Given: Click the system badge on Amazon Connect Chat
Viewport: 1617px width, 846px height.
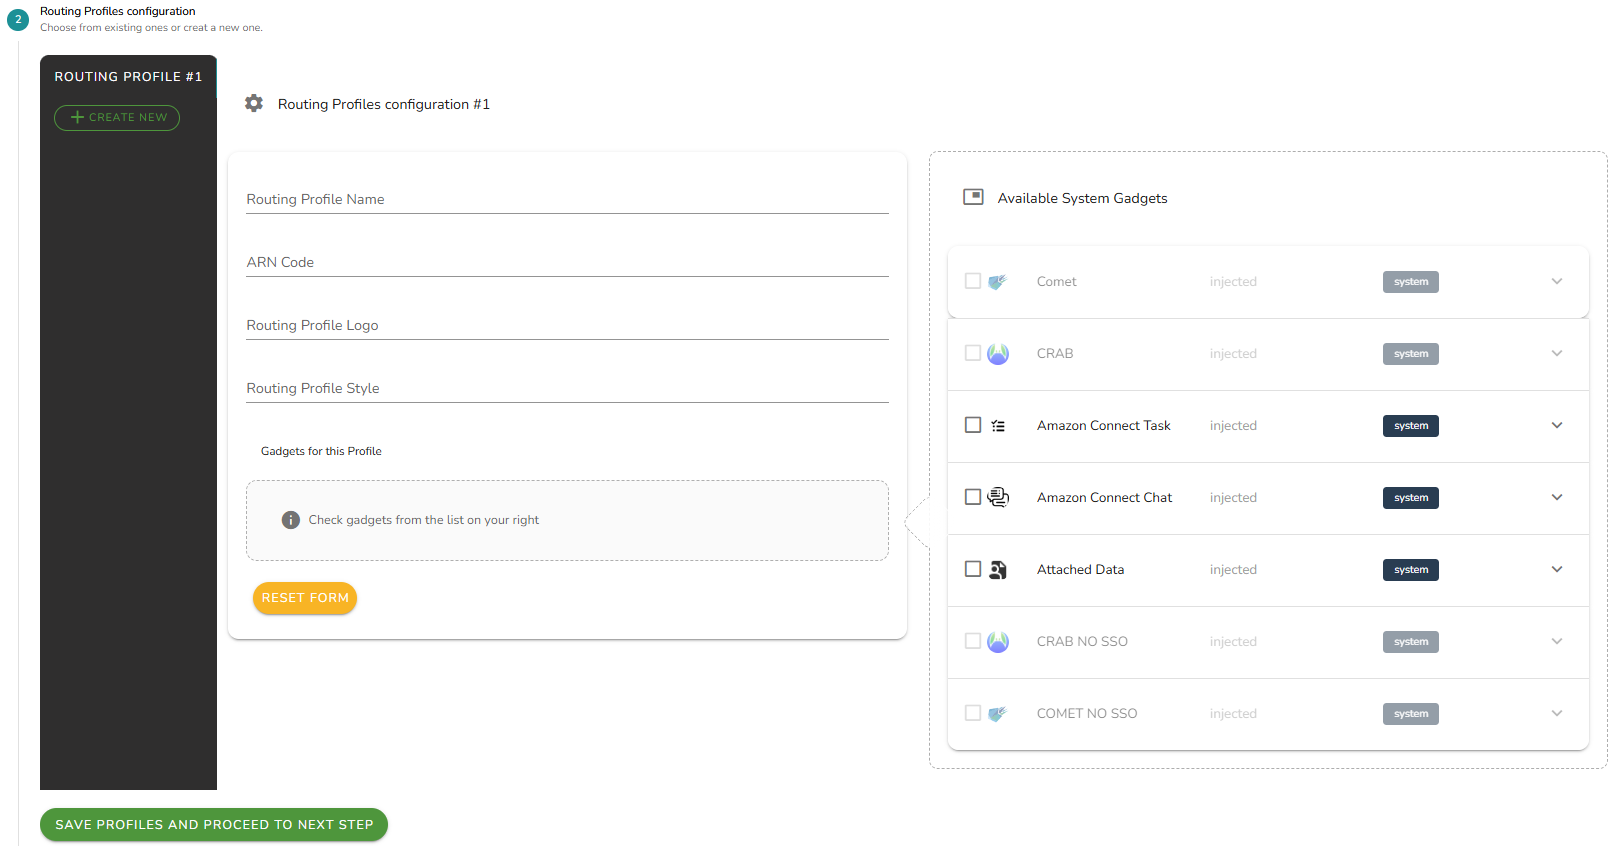Looking at the screenshot, I should click(x=1411, y=498).
